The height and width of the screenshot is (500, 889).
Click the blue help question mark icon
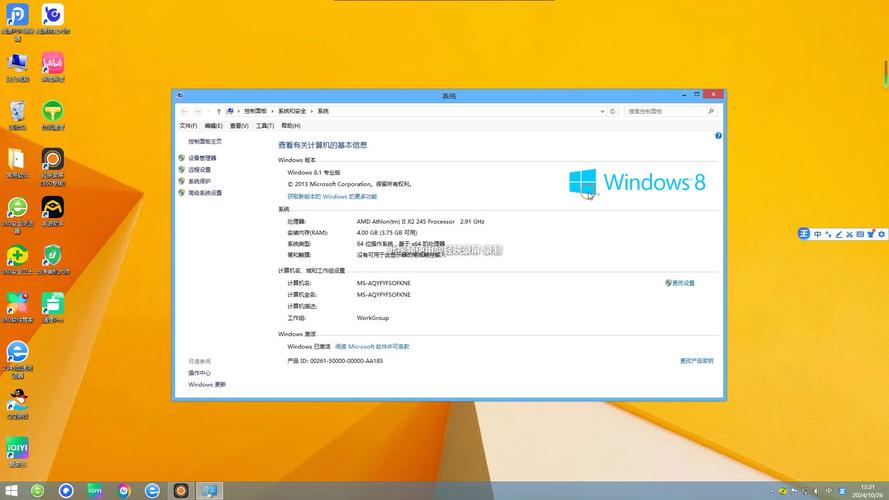click(718, 135)
